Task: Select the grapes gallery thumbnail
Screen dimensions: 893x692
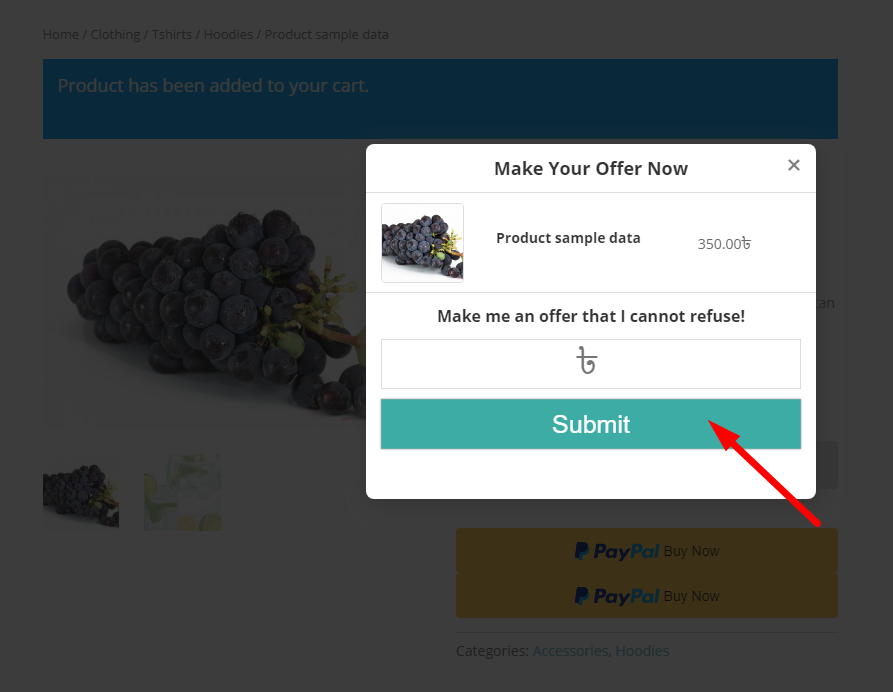Action: click(81, 492)
